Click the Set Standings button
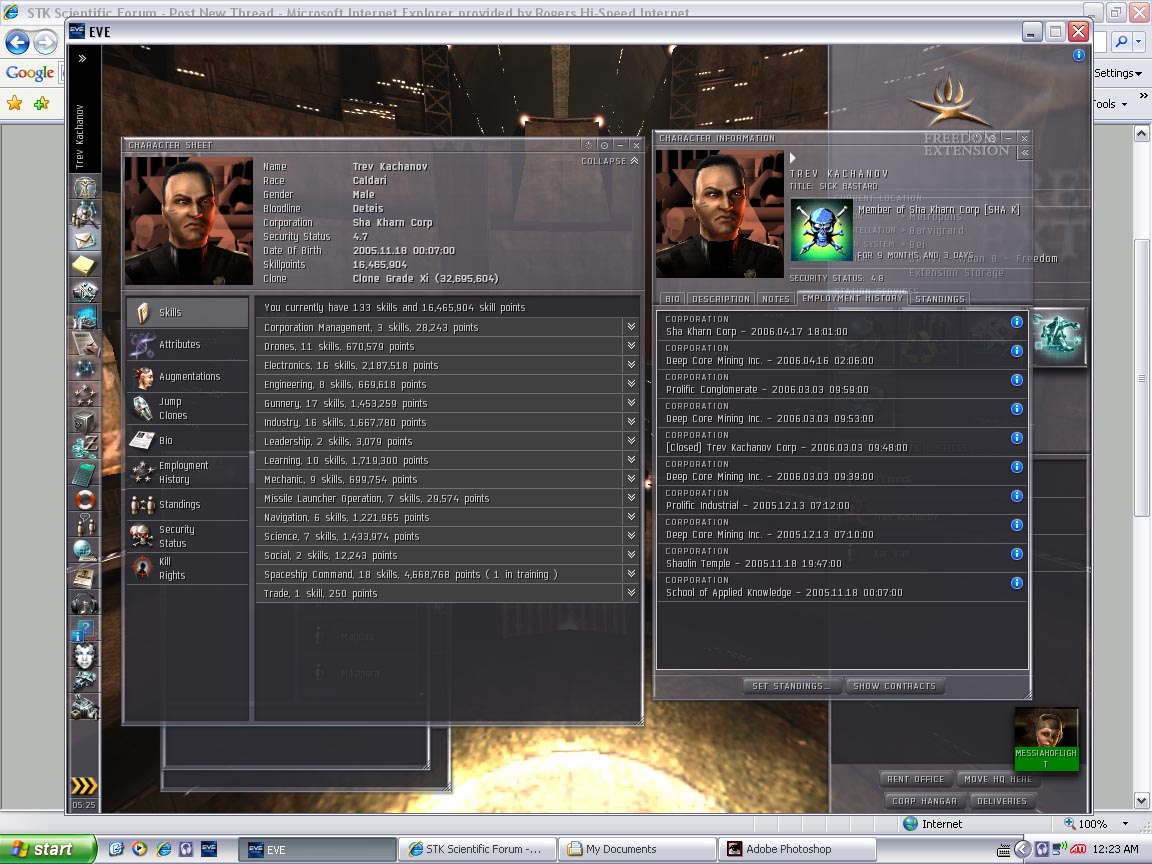This screenshot has height=864, width=1152. pyautogui.click(x=791, y=686)
